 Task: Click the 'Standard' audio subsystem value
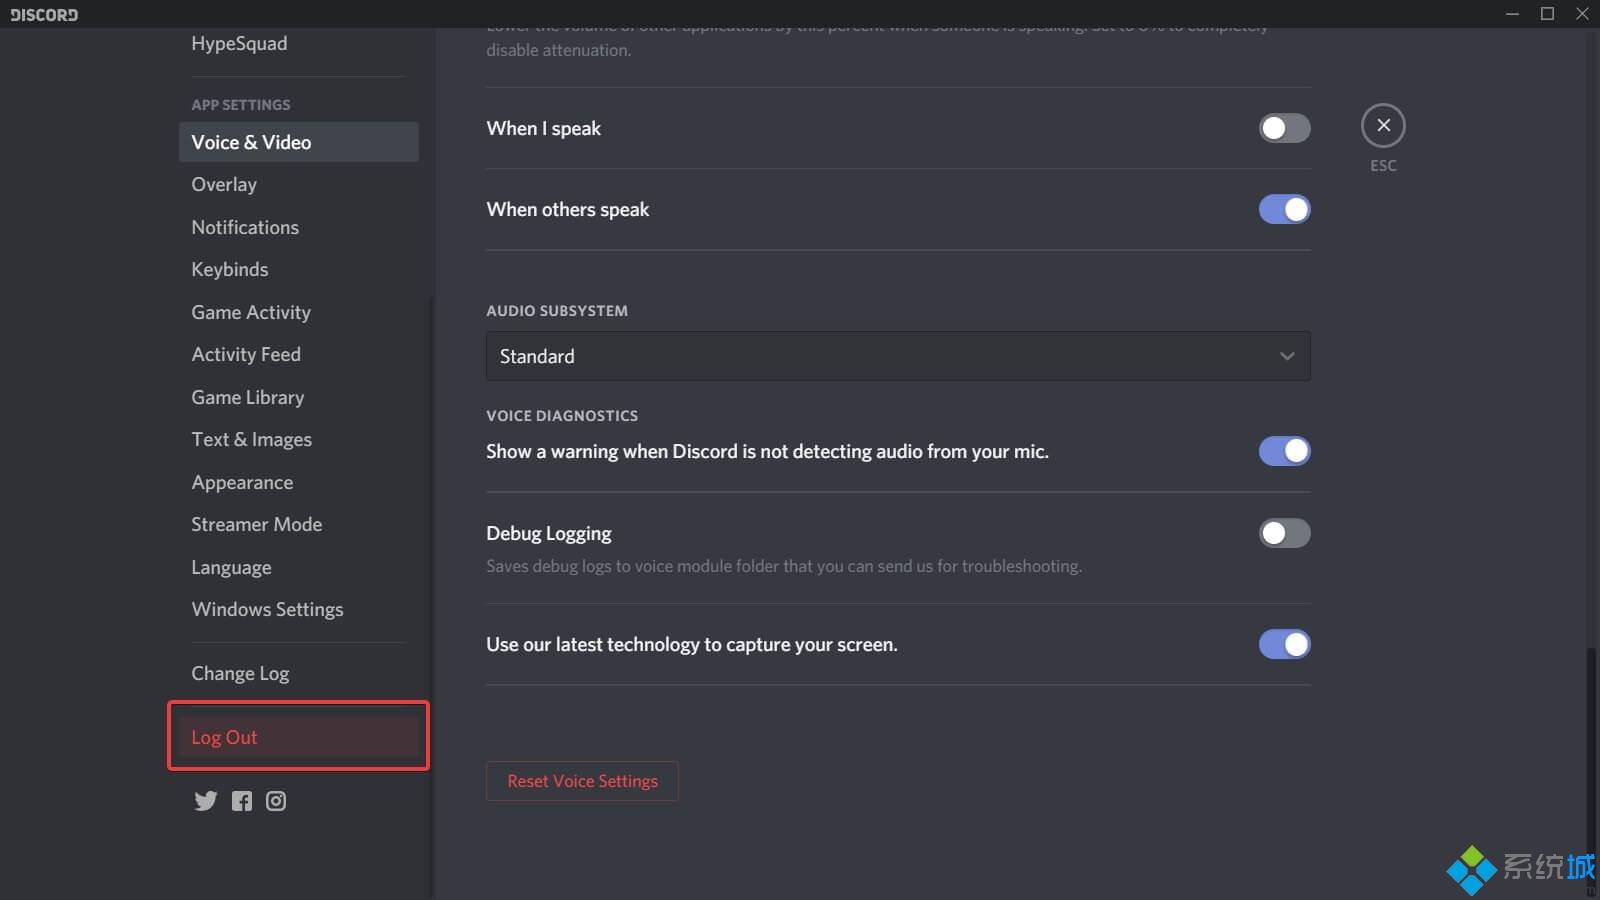(x=537, y=356)
